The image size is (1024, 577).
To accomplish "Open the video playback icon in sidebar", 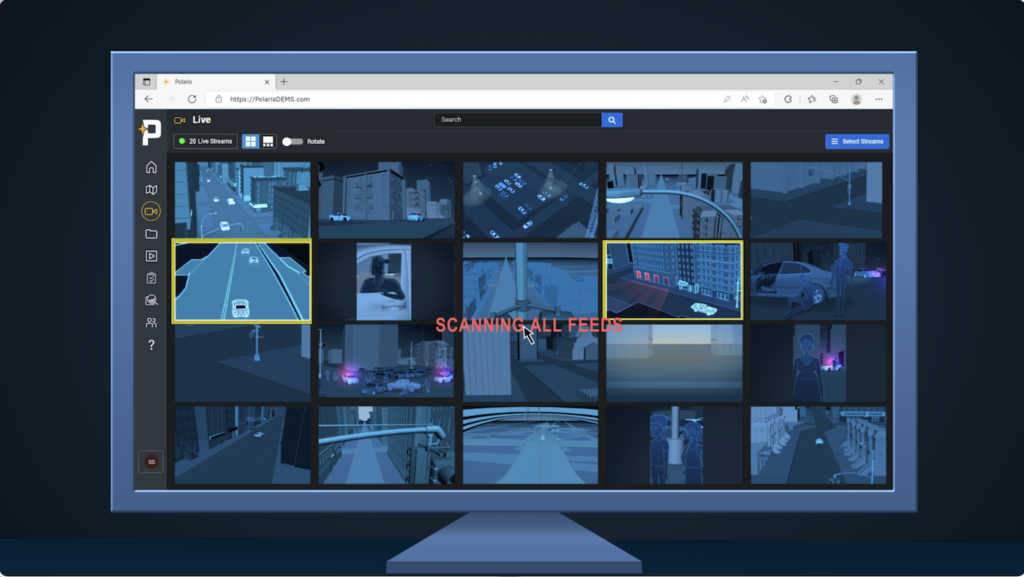I will point(151,256).
